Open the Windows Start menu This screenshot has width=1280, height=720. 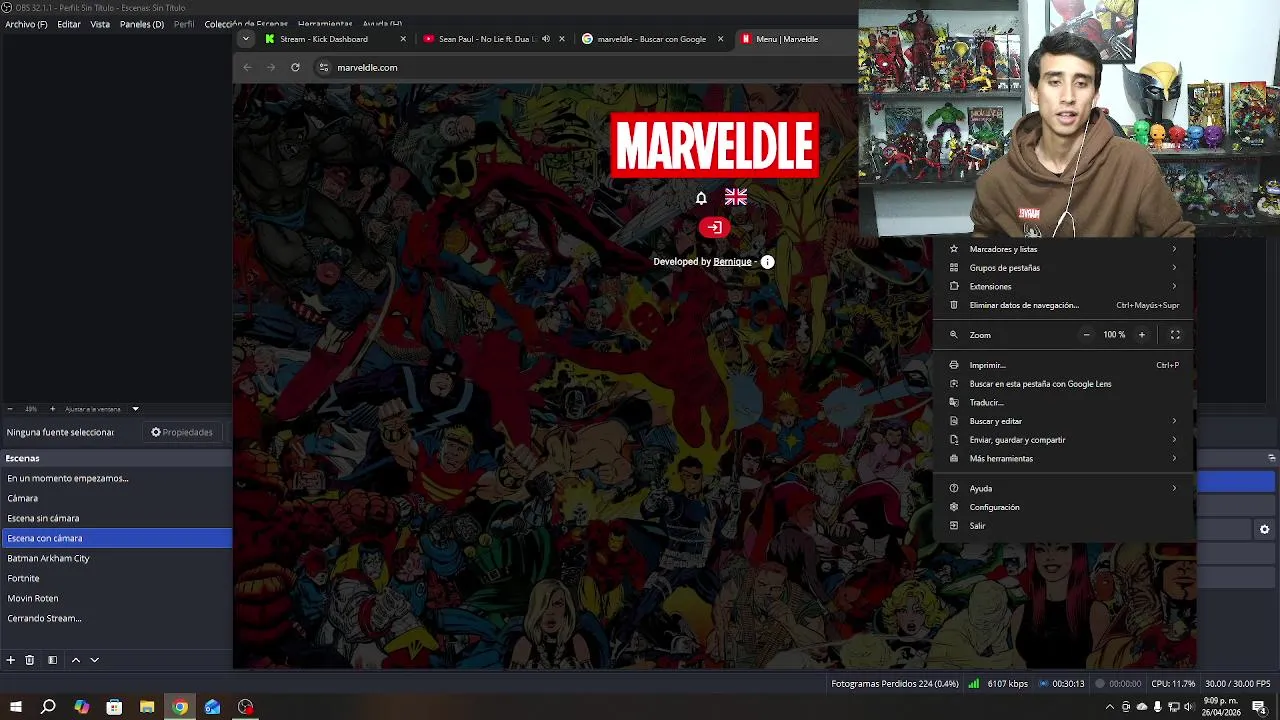[15, 707]
